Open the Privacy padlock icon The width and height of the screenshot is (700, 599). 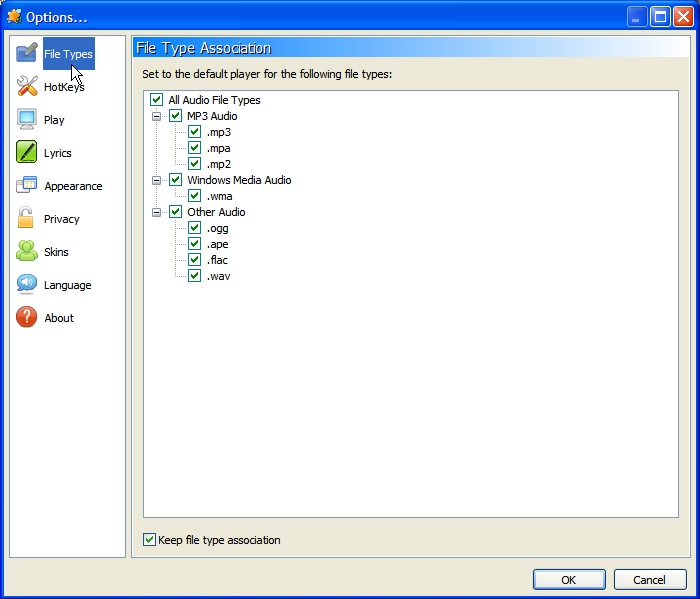pyautogui.click(x=25, y=218)
